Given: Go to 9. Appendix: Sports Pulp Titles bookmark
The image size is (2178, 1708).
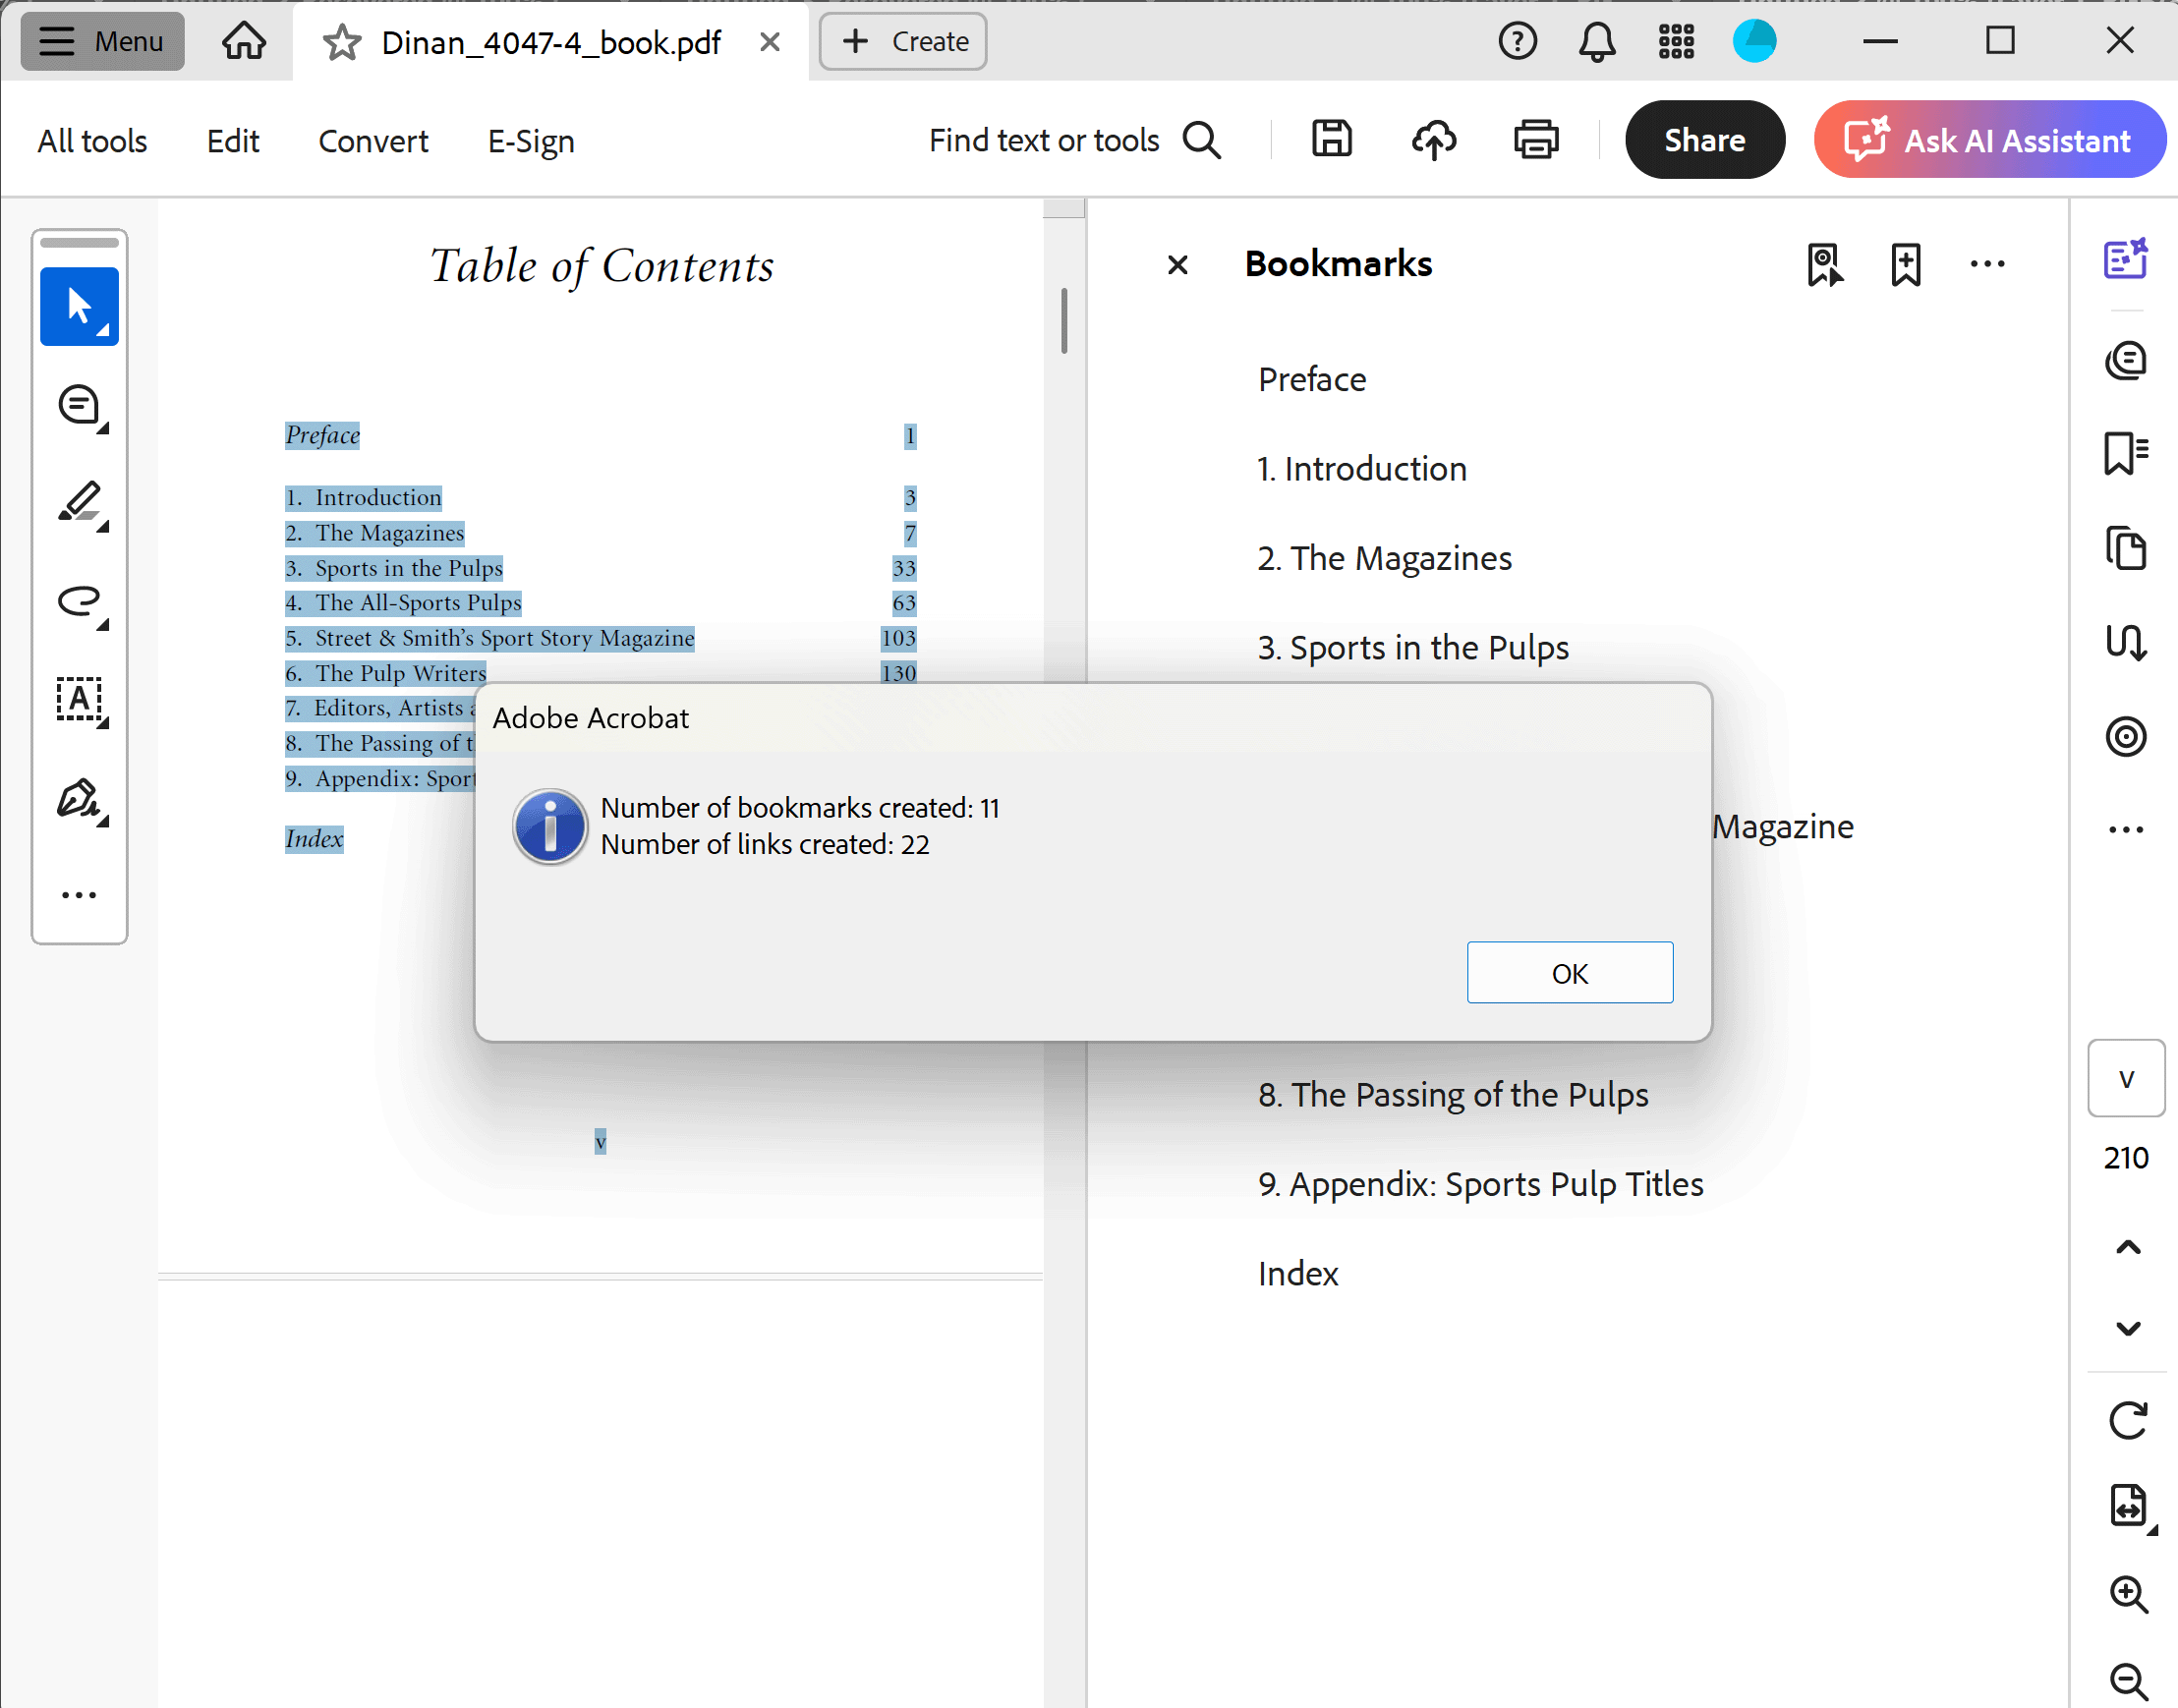Looking at the screenshot, I should [x=1481, y=1184].
